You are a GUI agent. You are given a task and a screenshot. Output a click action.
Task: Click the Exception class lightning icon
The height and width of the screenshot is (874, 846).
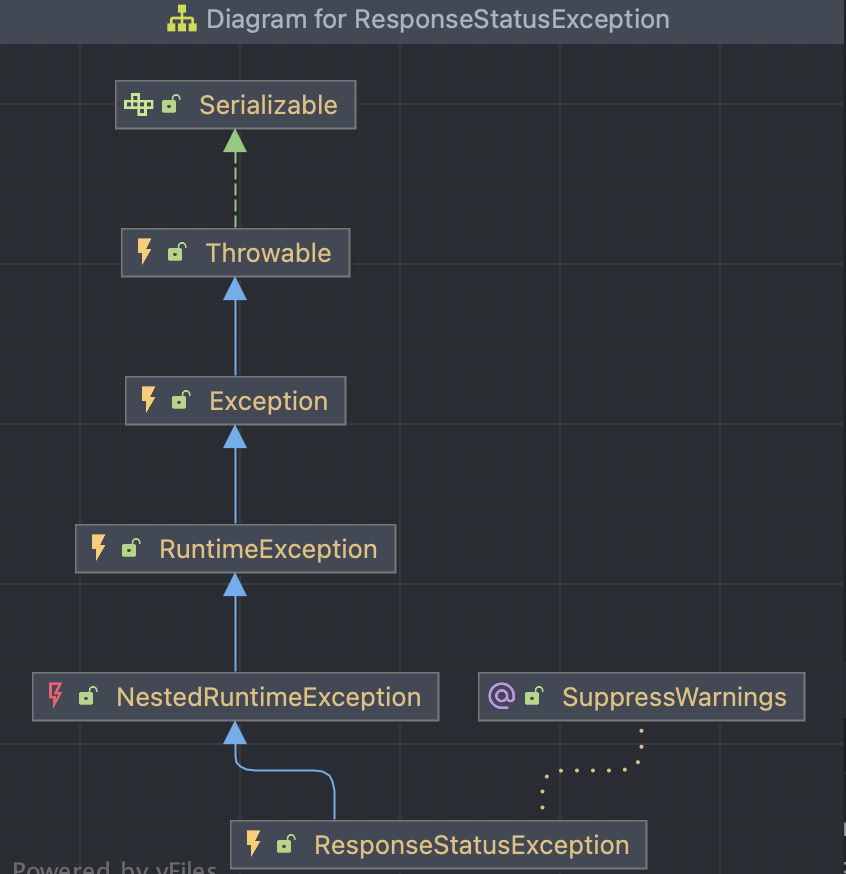149,400
